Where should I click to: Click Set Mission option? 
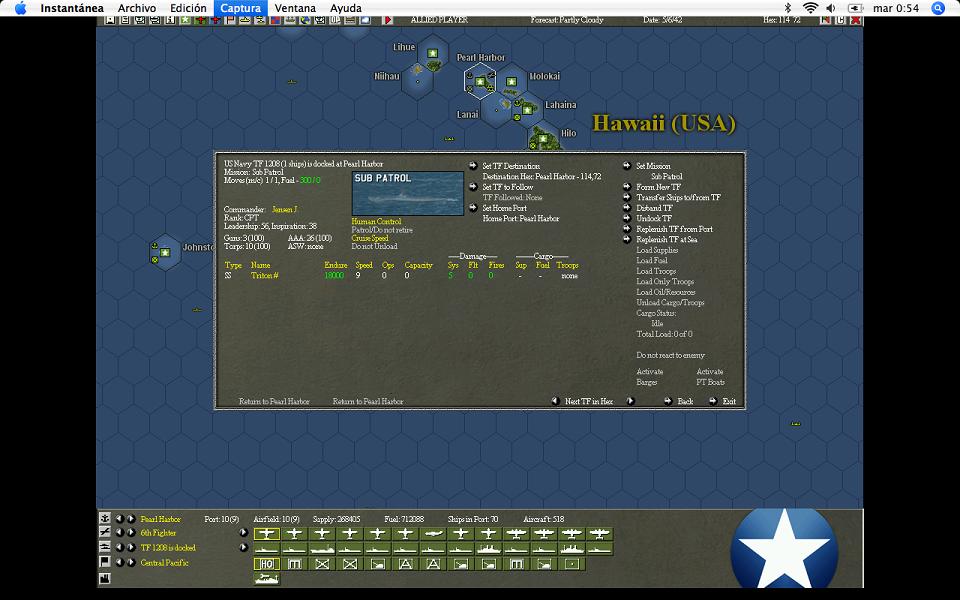click(653, 166)
